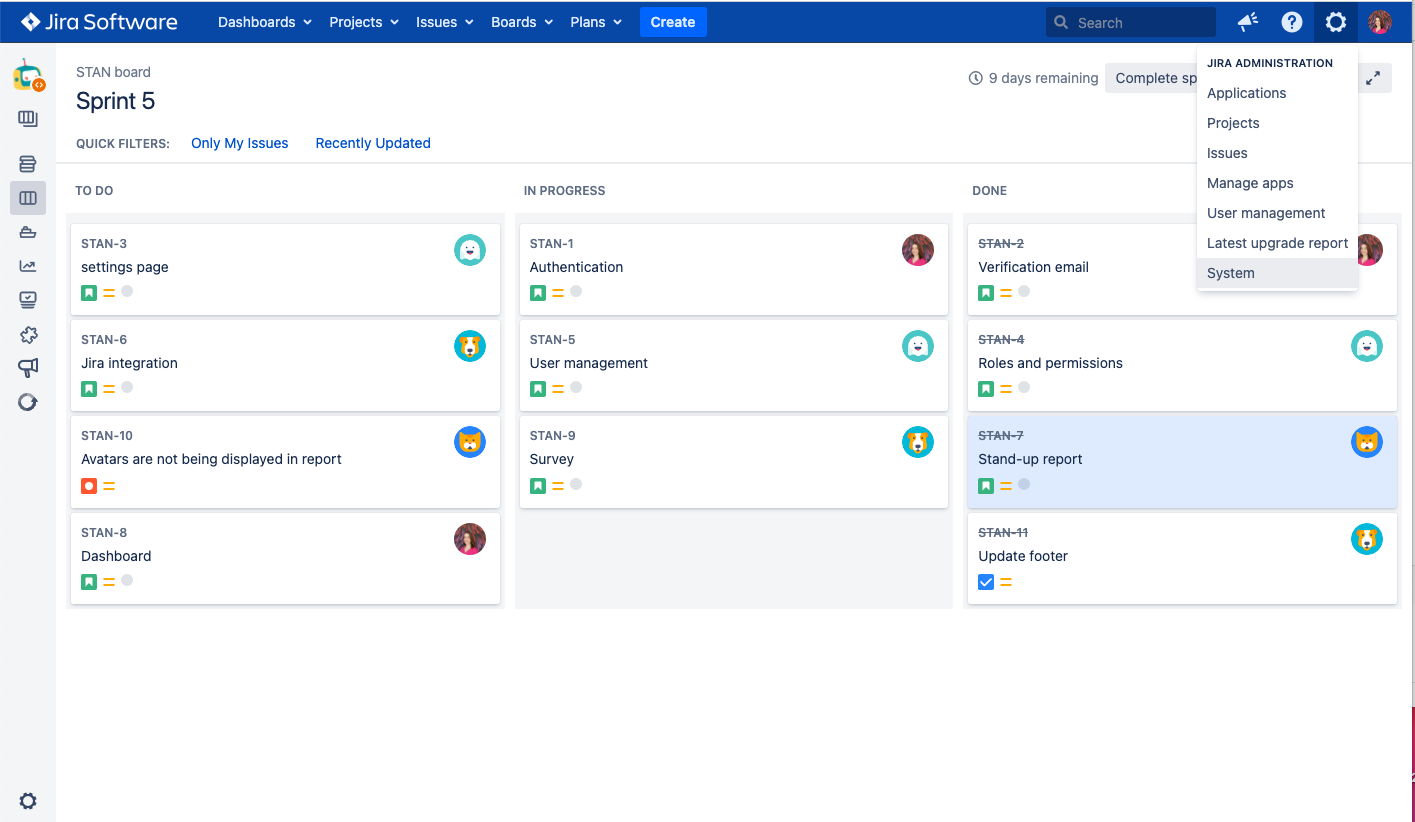Screen dimensions: 1415x822
Task: Open the user profile avatar in top bar
Action: click(1380, 22)
